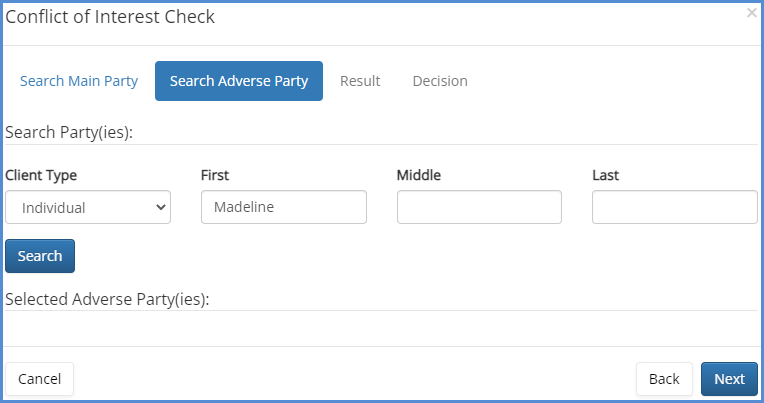This screenshot has width=764, height=403.
Task: Go back using the Back button
Action: [664, 379]
